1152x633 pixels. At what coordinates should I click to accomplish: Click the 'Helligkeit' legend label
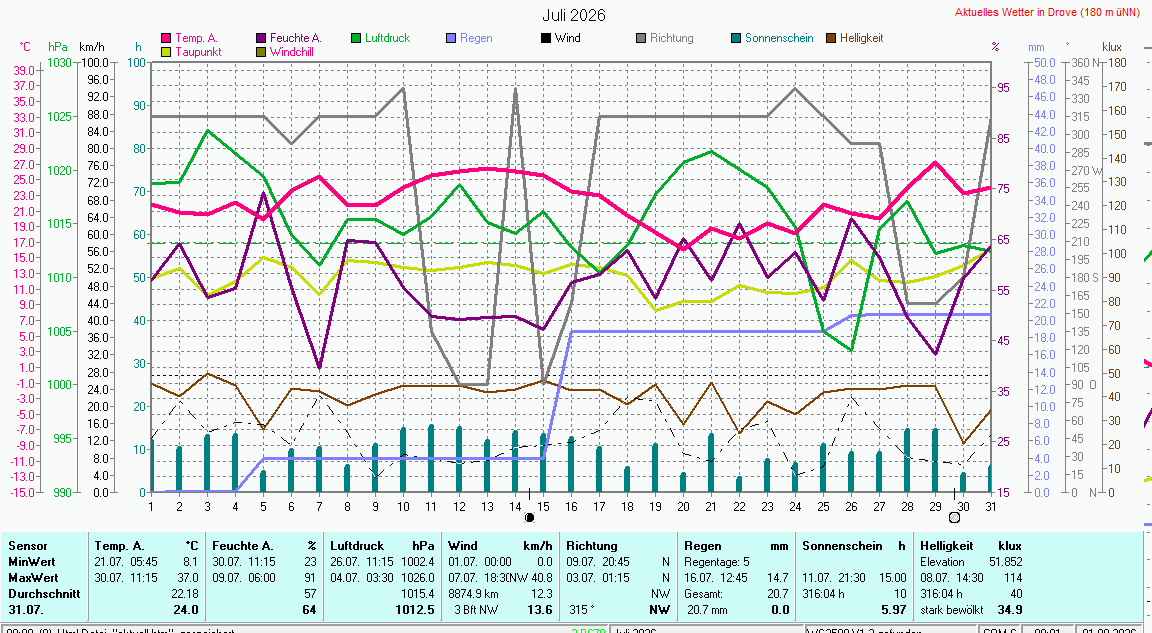point(862,38)
